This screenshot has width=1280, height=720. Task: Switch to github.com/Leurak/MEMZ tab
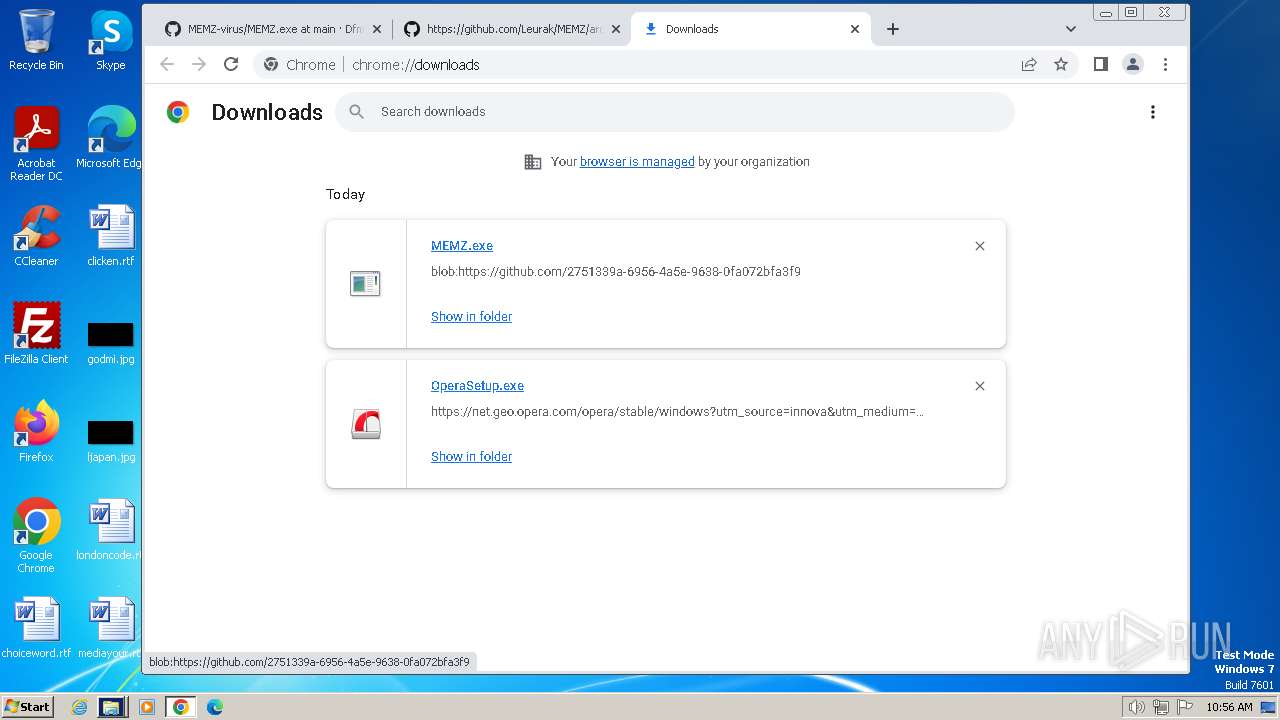510,29
